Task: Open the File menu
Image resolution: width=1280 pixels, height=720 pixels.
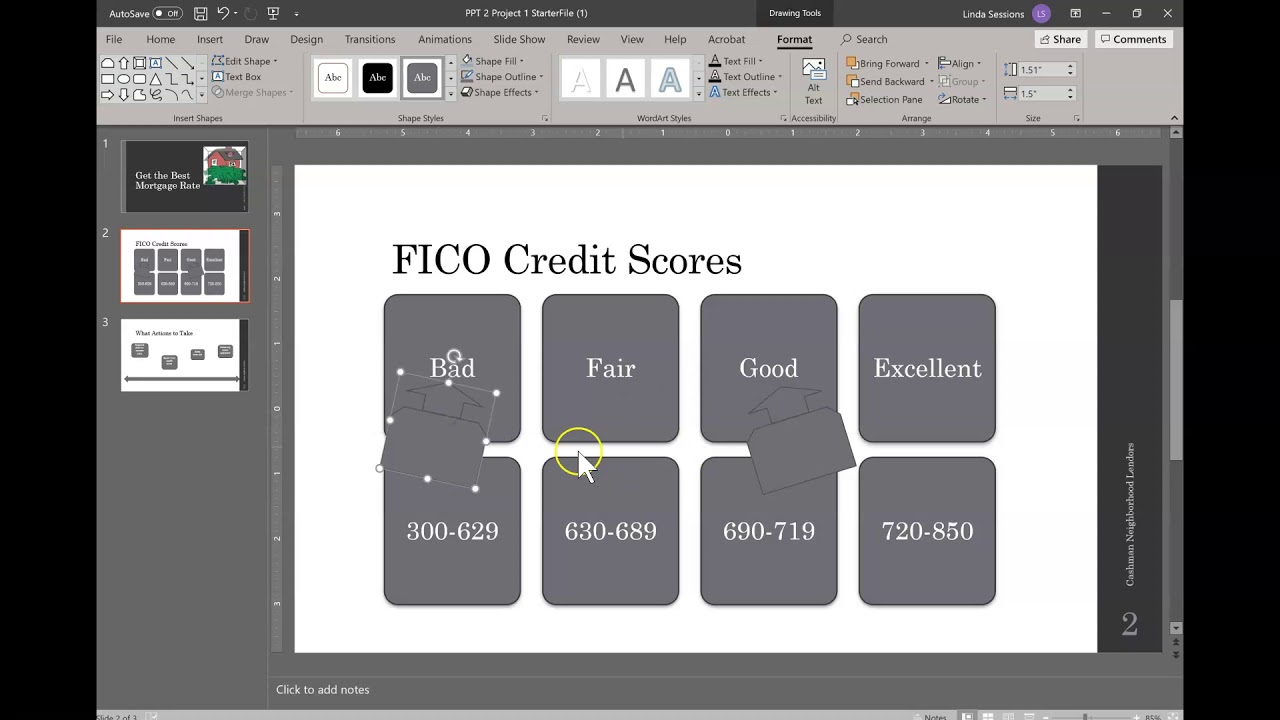Action: 114,39
